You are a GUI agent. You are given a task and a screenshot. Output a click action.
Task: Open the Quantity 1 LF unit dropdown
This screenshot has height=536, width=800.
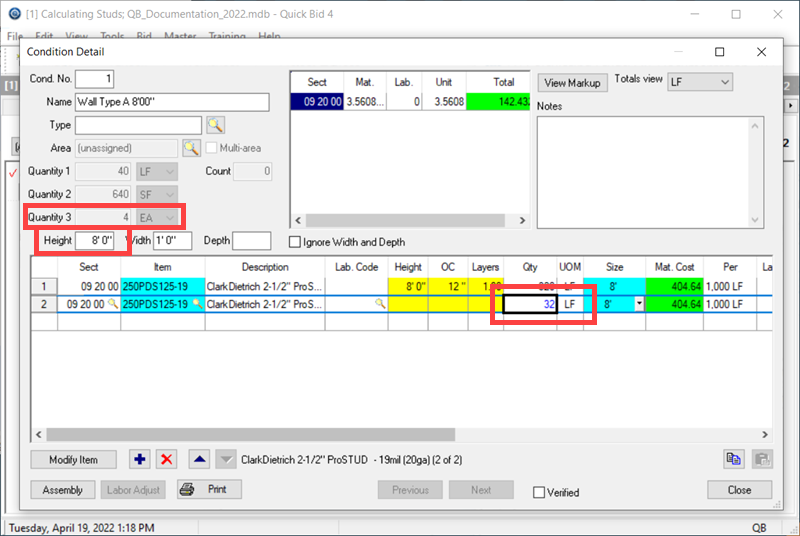pyautogui.click(x=157, y=171)
